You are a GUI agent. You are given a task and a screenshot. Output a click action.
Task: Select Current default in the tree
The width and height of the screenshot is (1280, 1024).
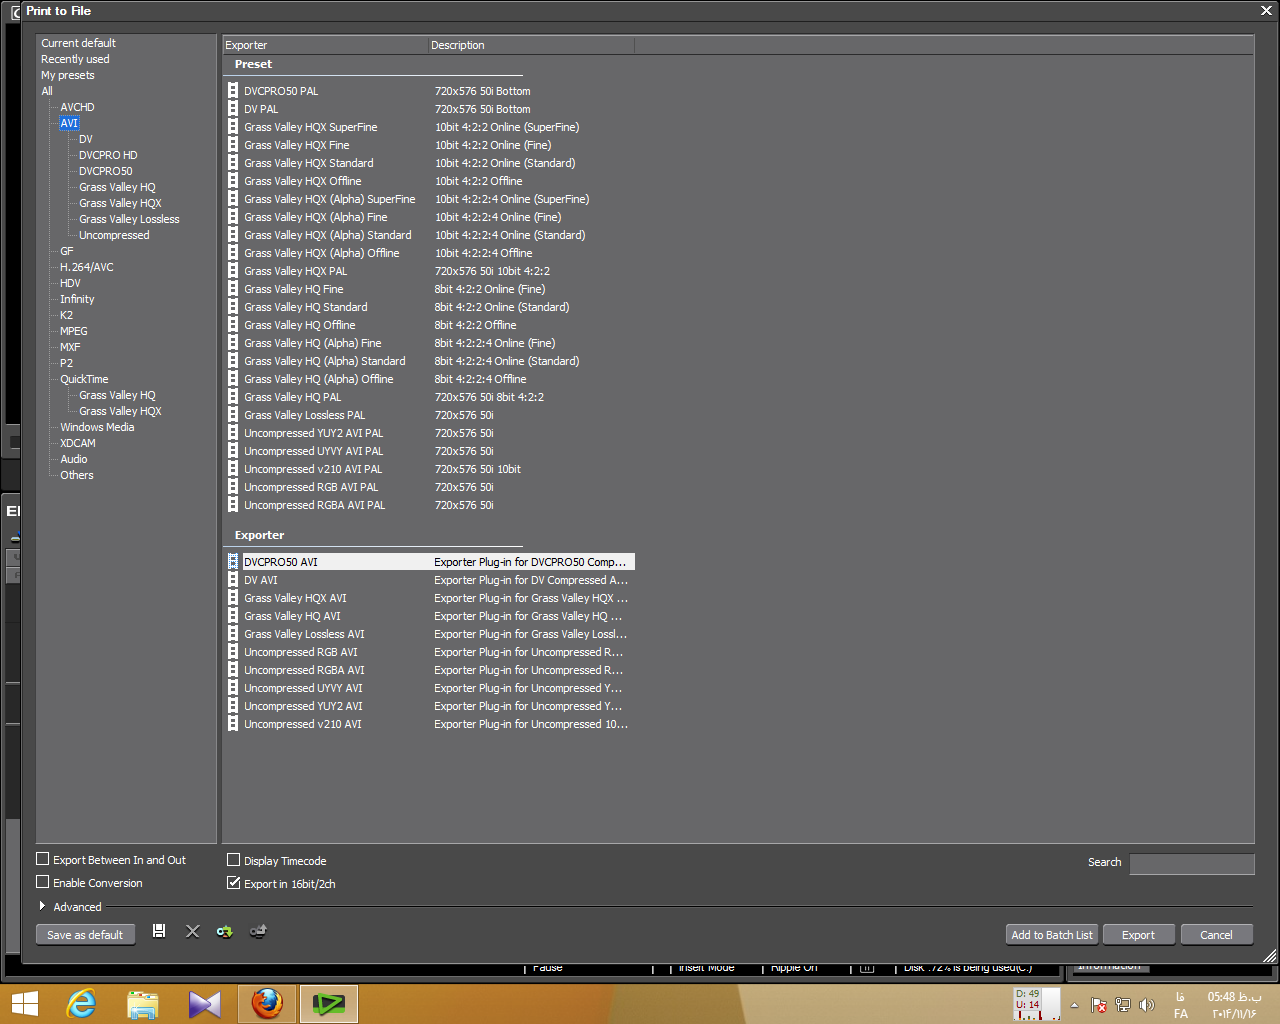pyautogui.click(x=78, y=43)
